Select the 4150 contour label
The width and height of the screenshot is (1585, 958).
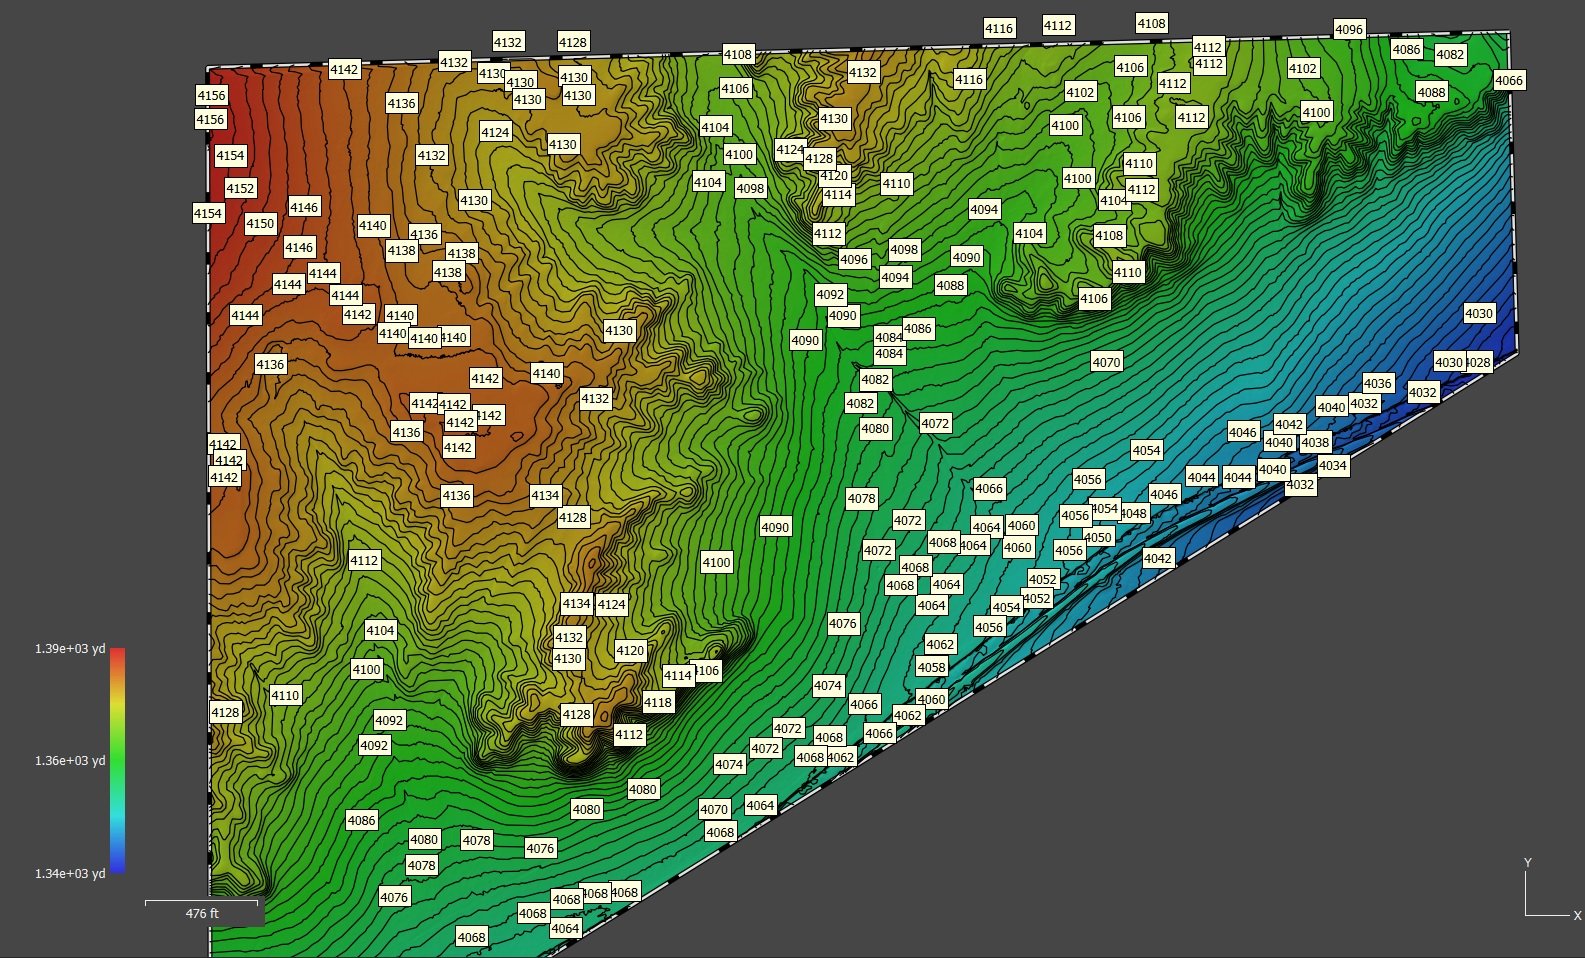(x=260, y=224)
